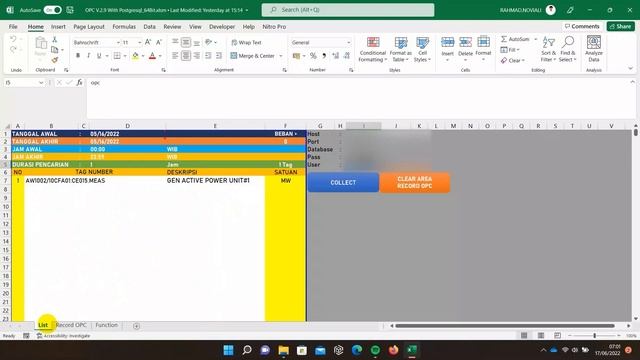
Task: Toggle center horizontal alignment
Action: coord(186,56)
